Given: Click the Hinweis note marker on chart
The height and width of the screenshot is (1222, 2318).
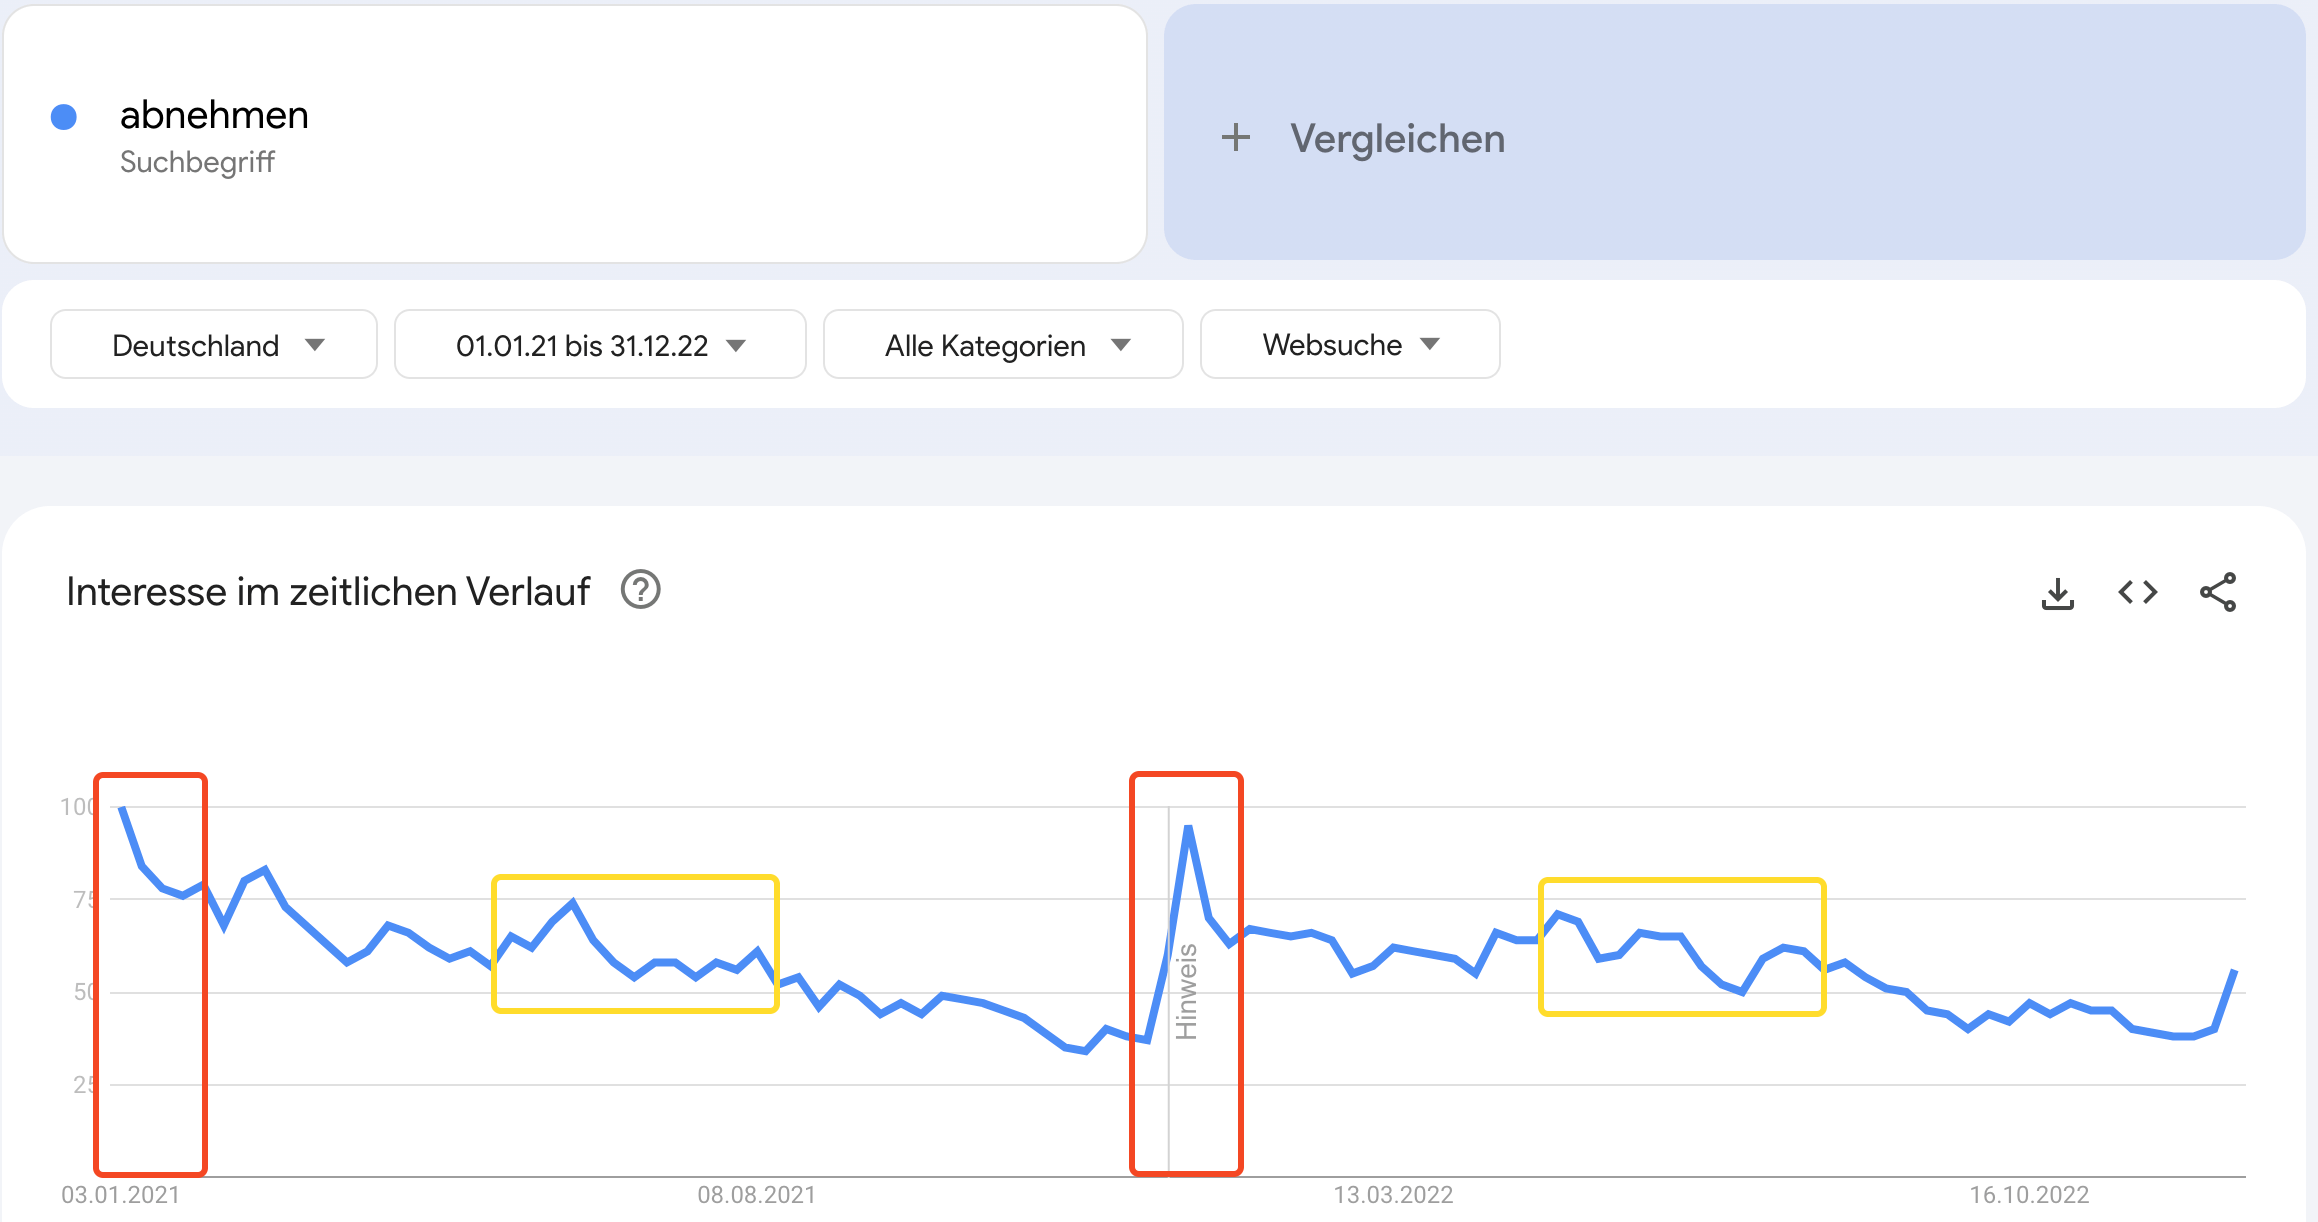Looking at the screenshot, I should (x=1186, y=991).
